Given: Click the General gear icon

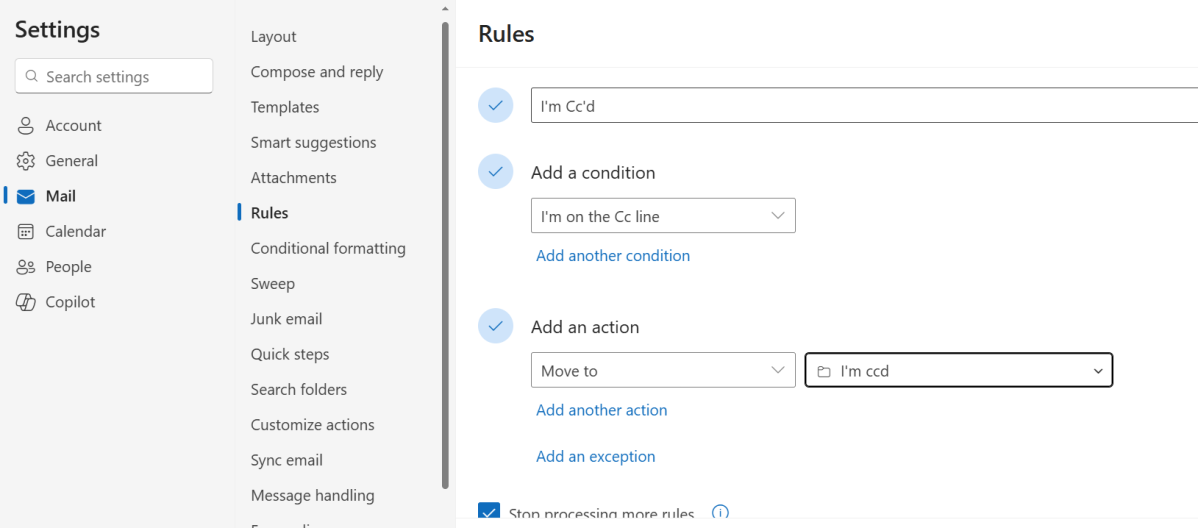Looking at the screenshot, I should [x=26, y=161].
